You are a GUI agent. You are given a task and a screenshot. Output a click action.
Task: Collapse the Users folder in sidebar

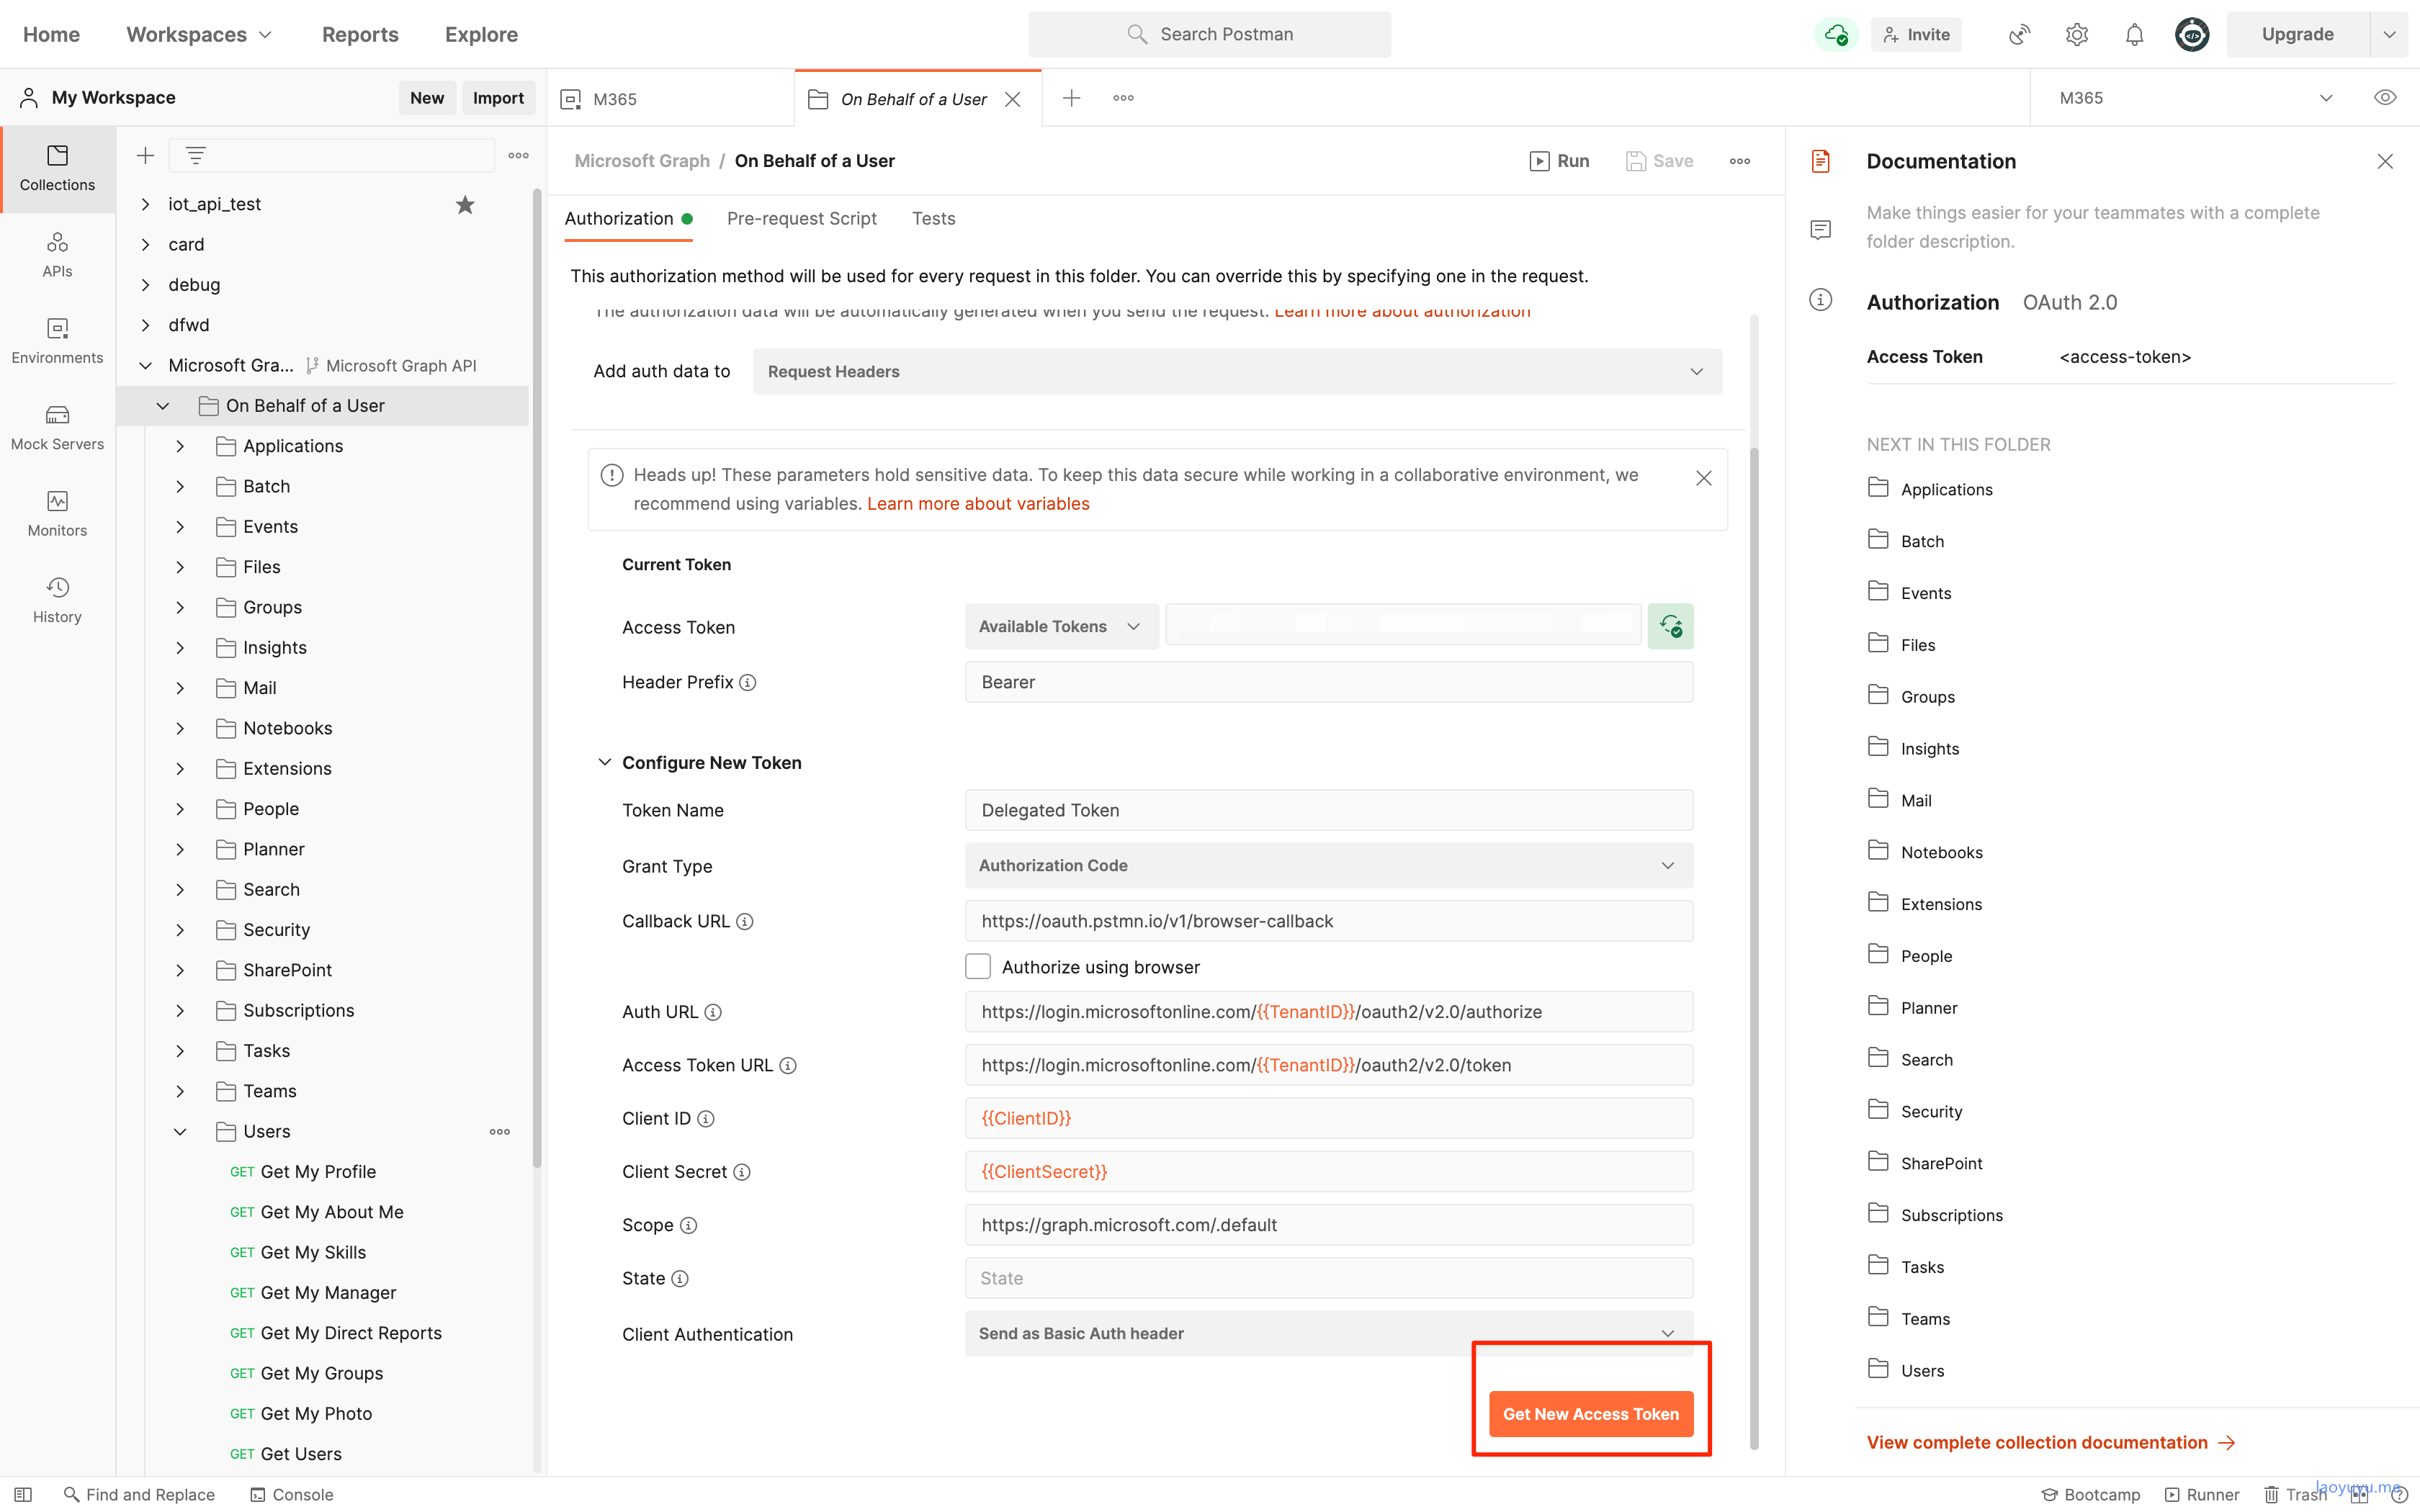coord(180,1131)
